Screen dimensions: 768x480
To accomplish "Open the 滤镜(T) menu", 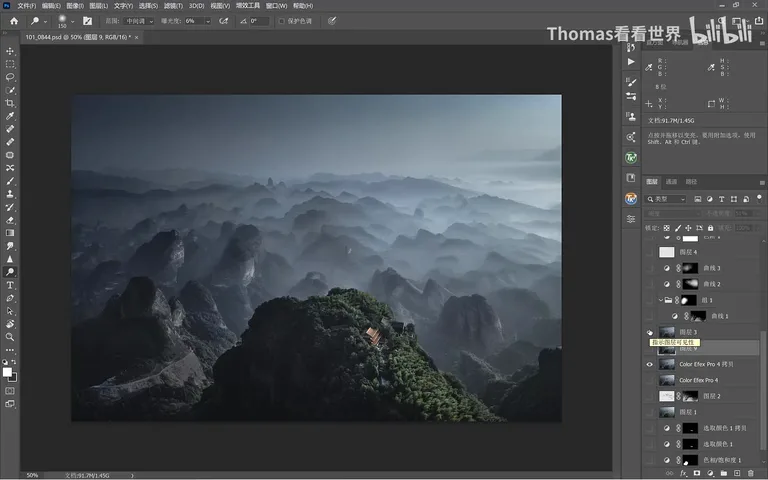I will pos(173,6).
